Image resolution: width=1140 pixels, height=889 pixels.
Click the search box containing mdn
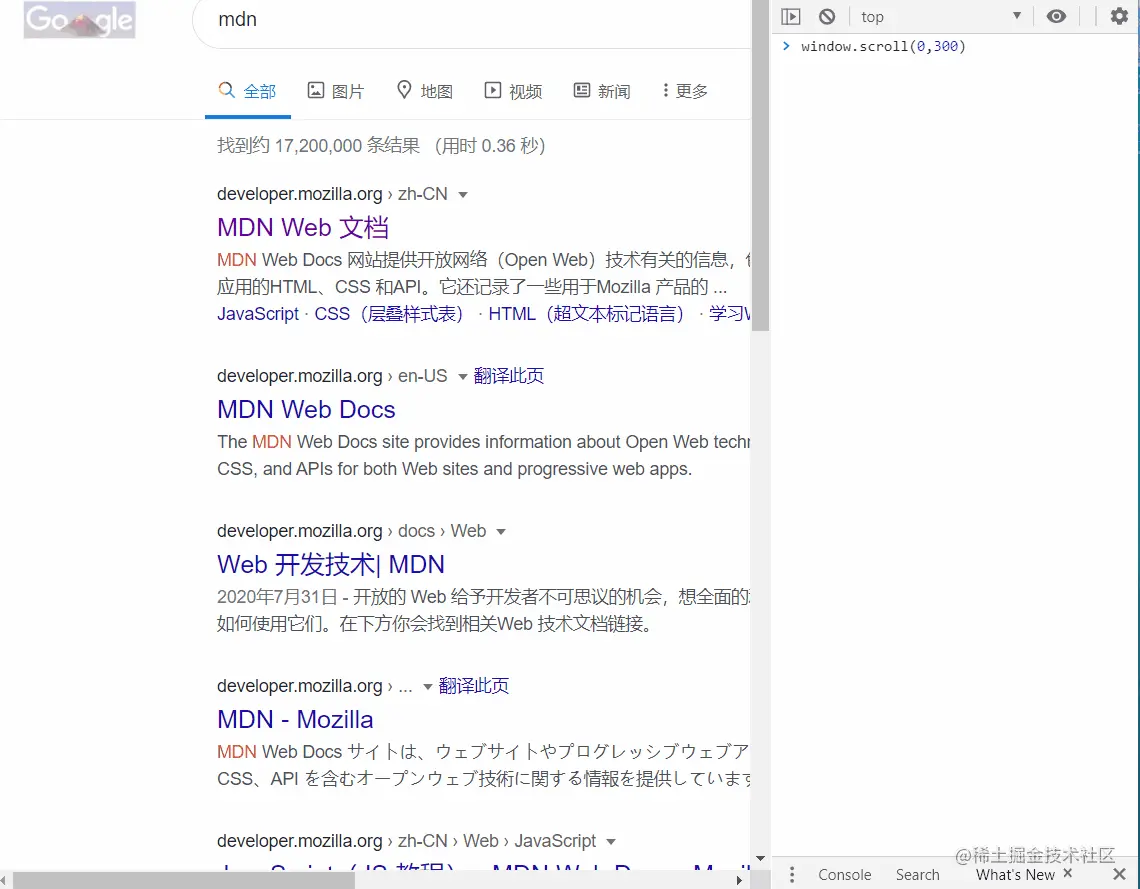coord(473,22)
